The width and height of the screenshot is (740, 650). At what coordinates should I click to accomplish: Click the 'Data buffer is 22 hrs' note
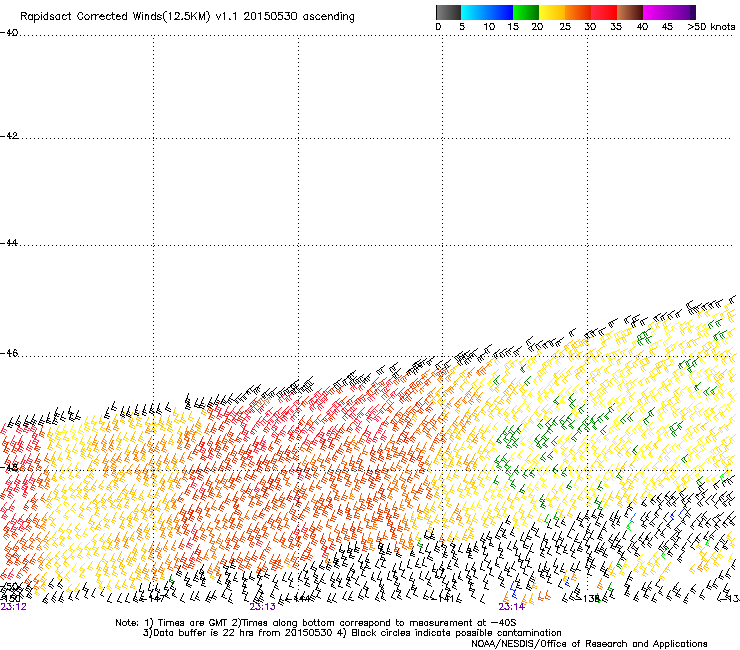[352, 633]
